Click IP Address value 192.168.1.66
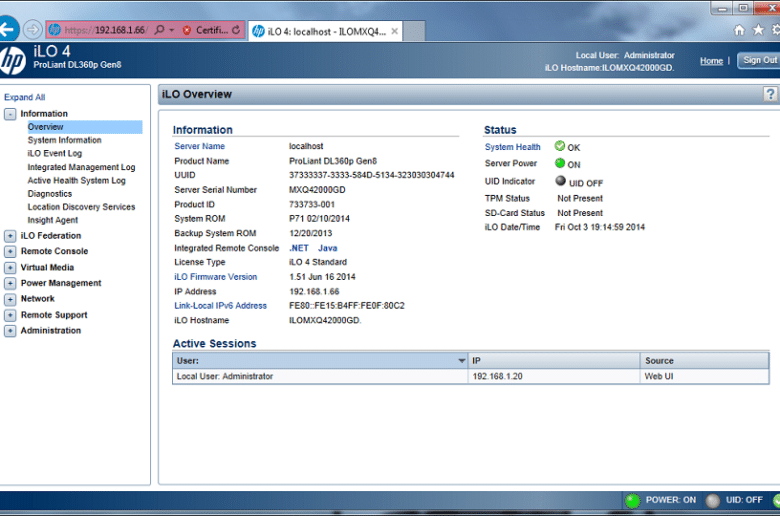The height and width of the screenshot is (516, 780). [x=314, y=292]
